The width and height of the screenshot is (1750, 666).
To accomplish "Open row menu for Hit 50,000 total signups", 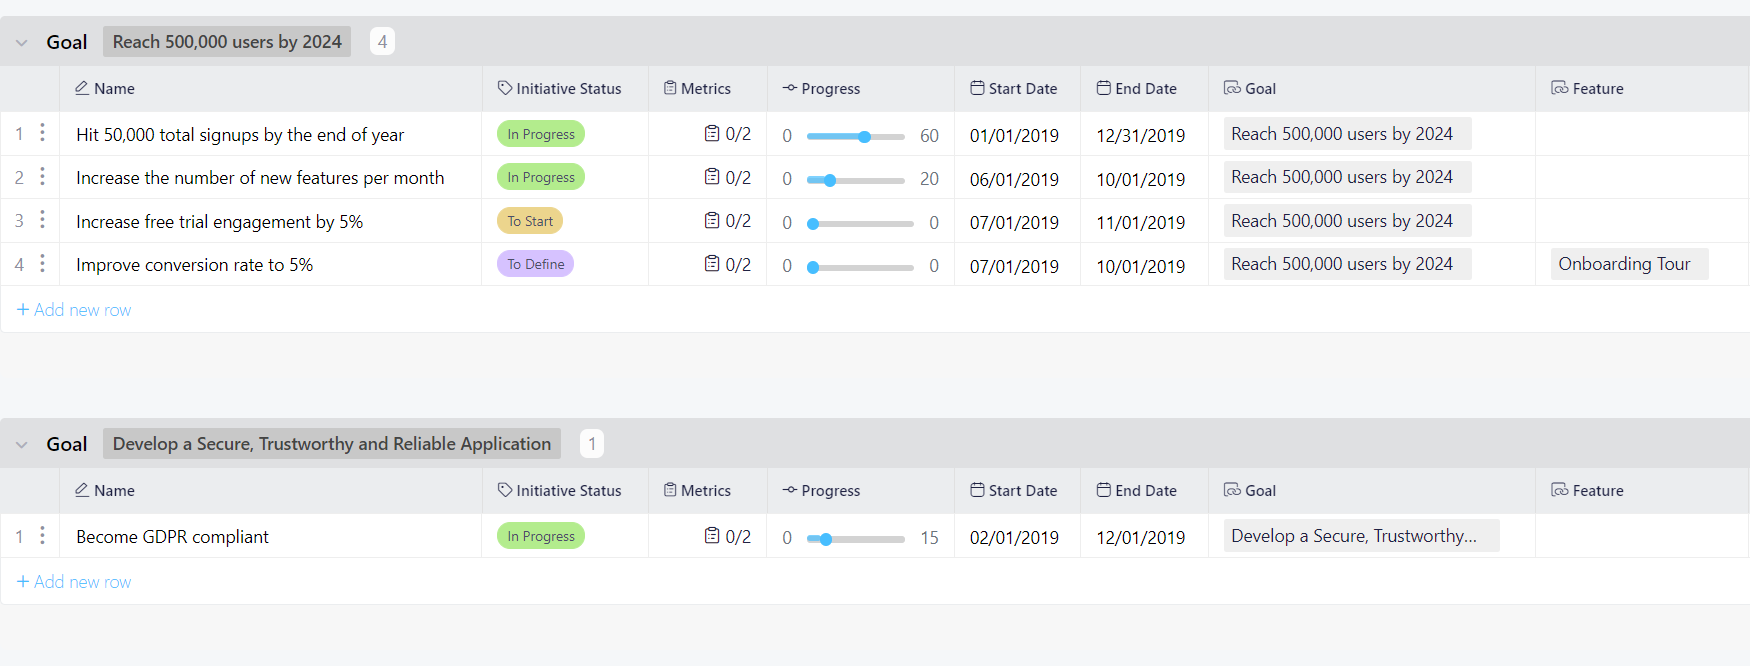I will tap(42, 133).
